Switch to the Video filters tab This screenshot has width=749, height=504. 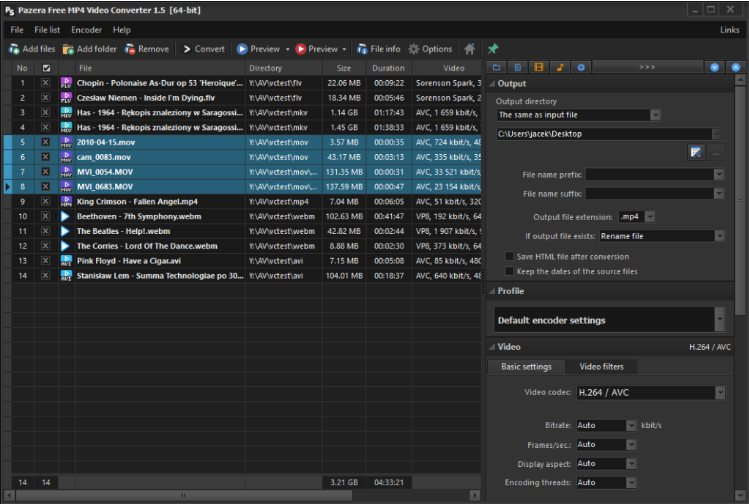coord(601,367)
